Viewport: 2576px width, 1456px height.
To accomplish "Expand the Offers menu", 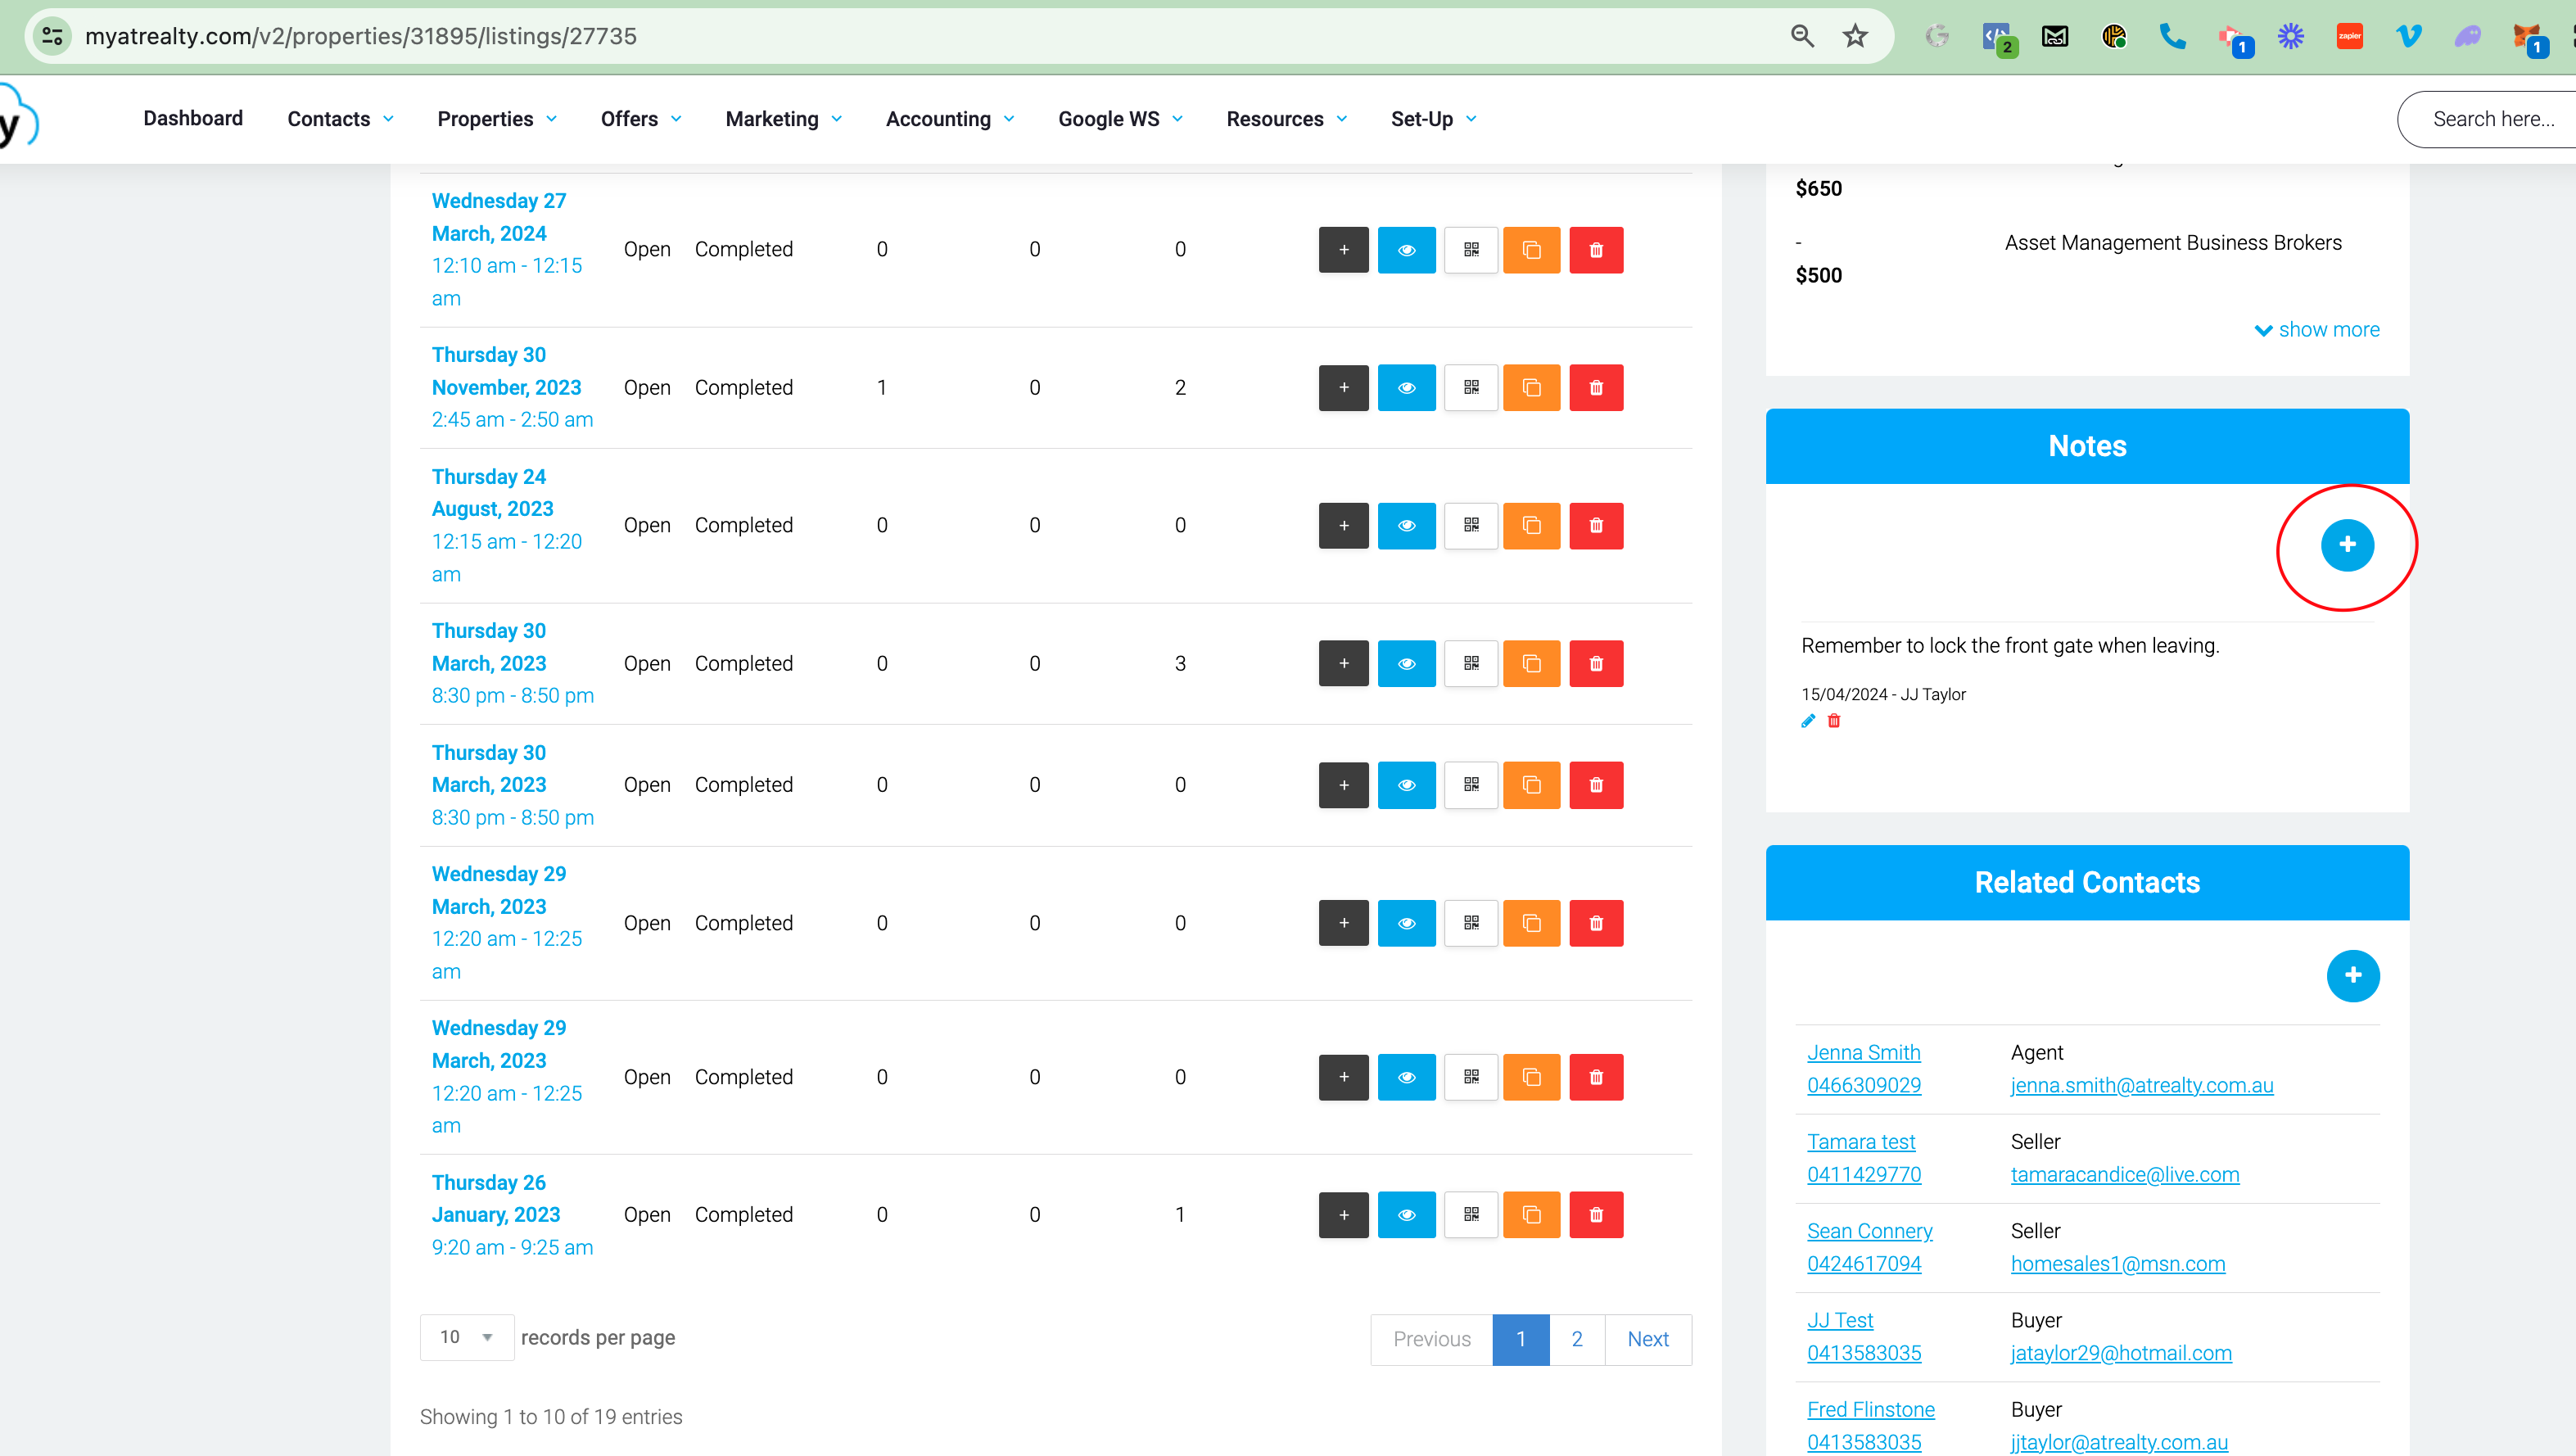I will (641, 119).
